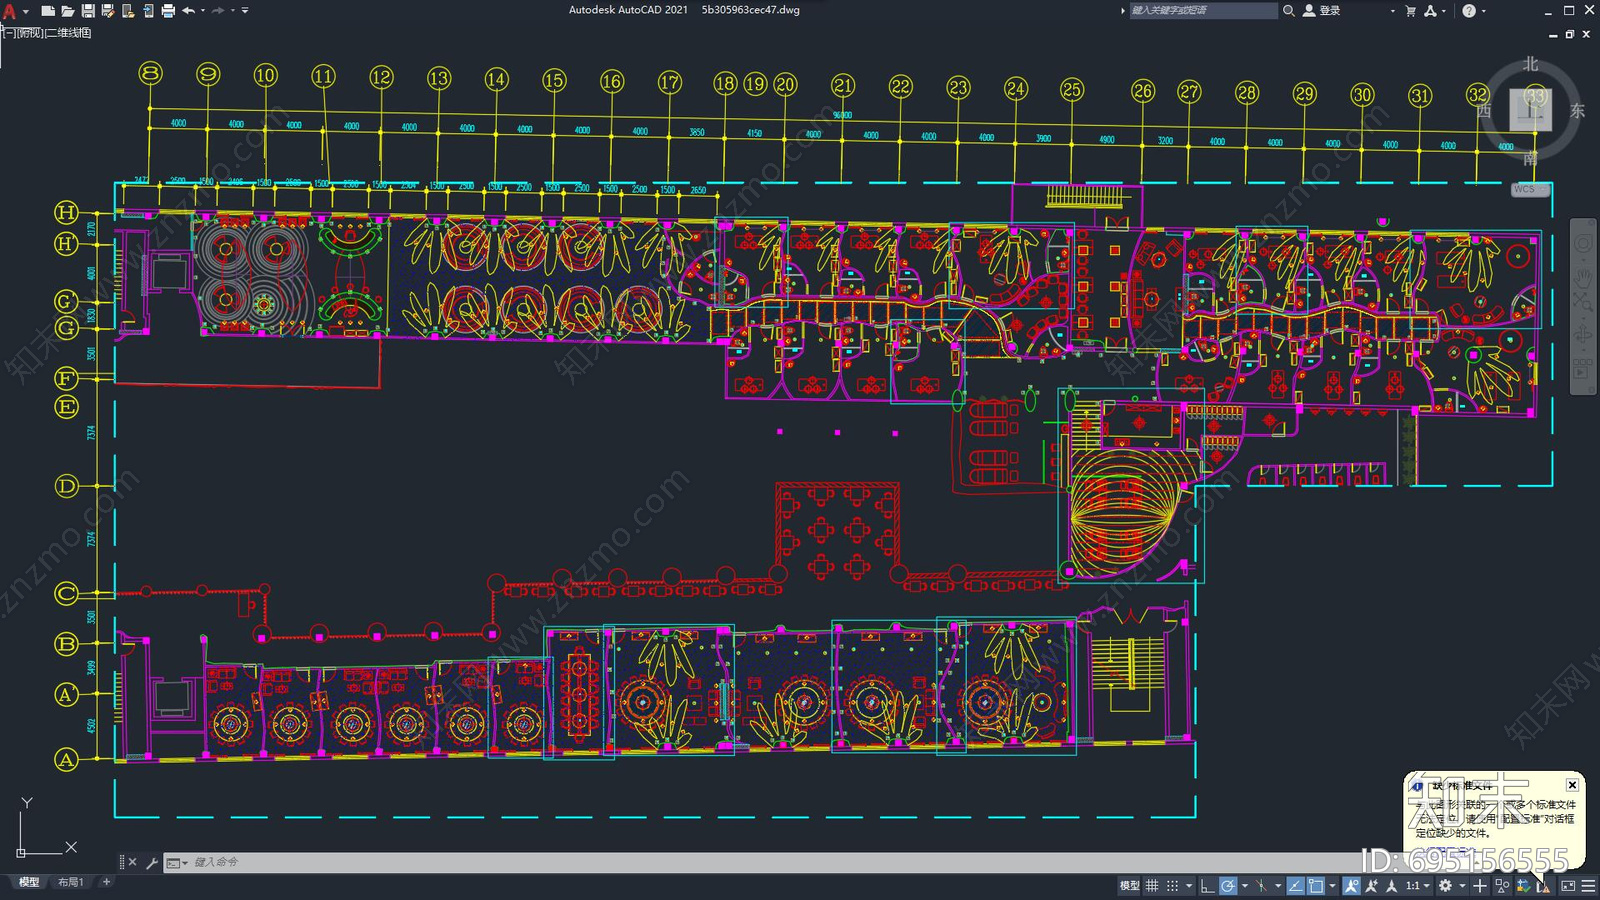
Task: Open the Autodesk App Store cart icon
Action: (x=1410, y=11)
